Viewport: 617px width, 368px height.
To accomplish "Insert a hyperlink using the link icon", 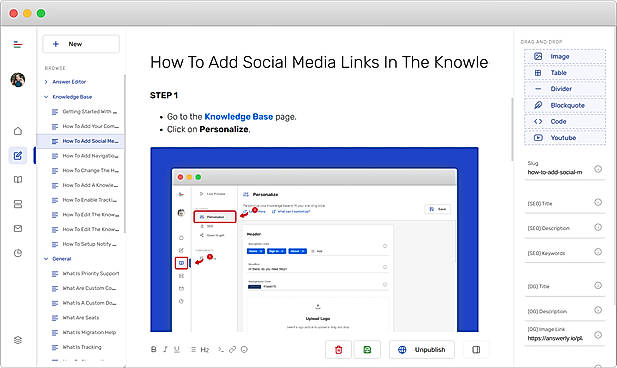I will [x=233, y=350].
